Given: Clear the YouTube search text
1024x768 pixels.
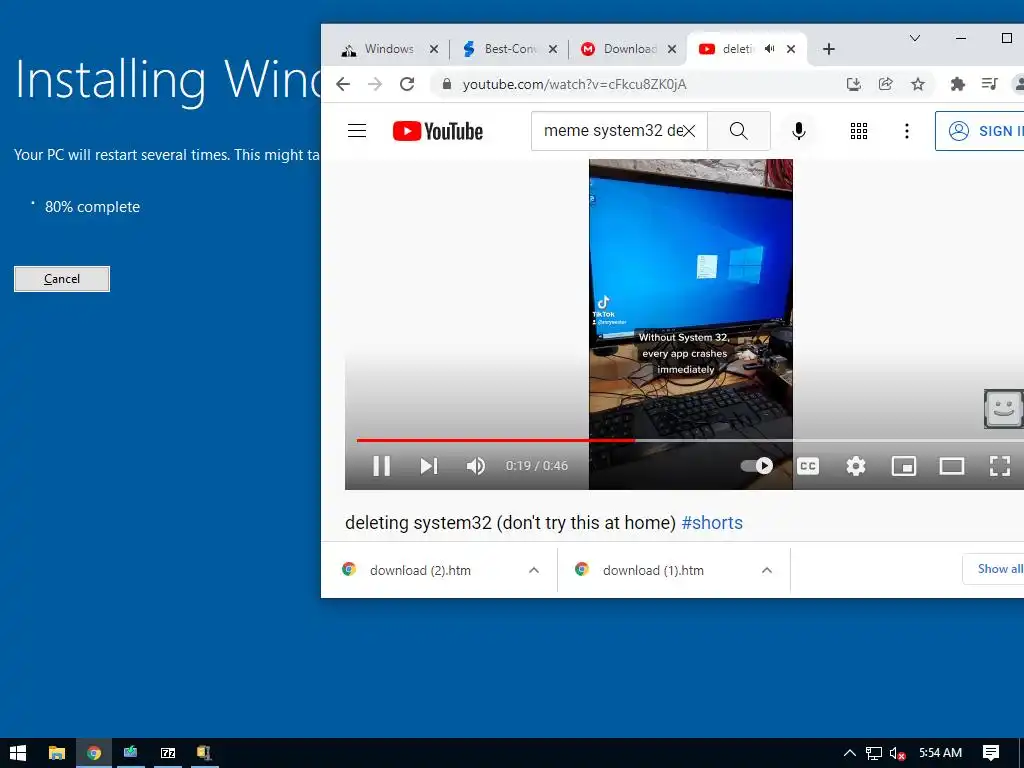Looking at the screenshot, I should [x=689, y=131].
